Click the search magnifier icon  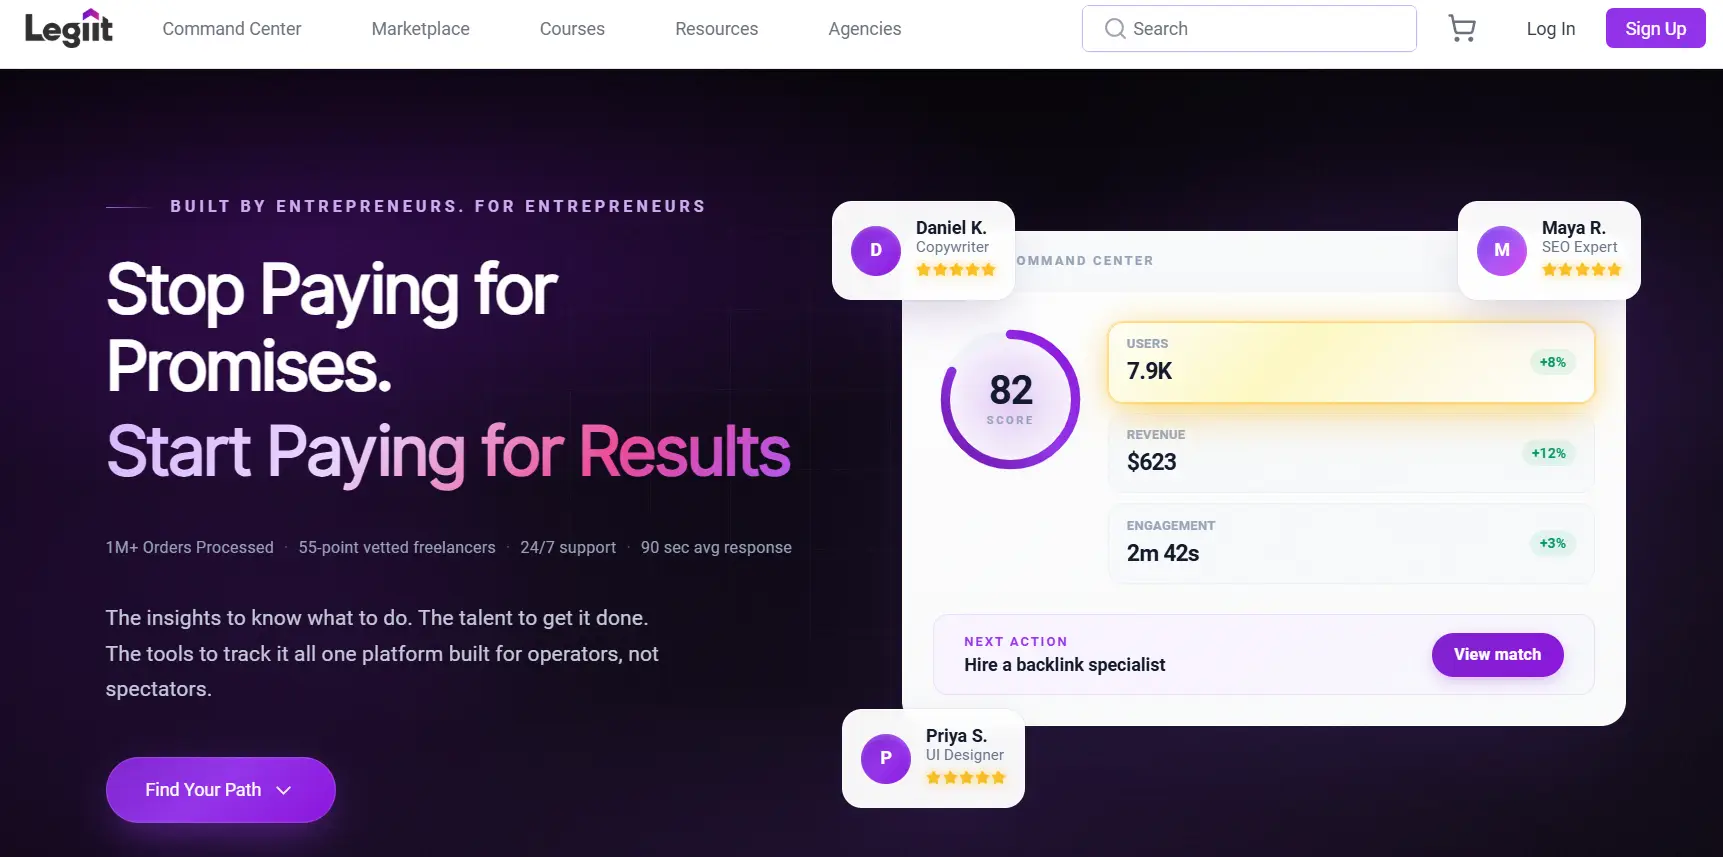1115,29
